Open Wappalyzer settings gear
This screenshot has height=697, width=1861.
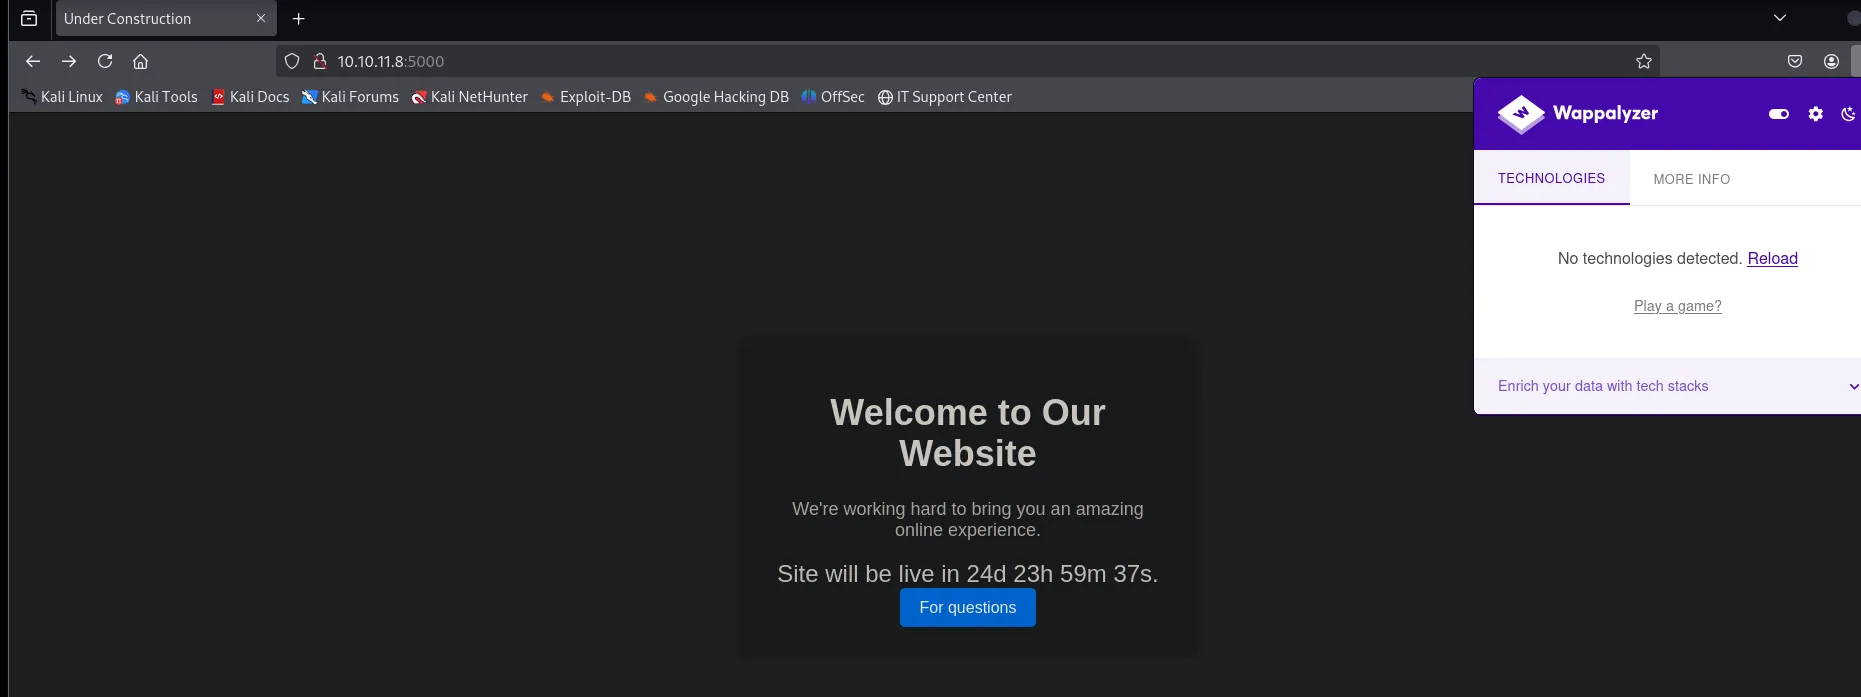click(1816, 114)
